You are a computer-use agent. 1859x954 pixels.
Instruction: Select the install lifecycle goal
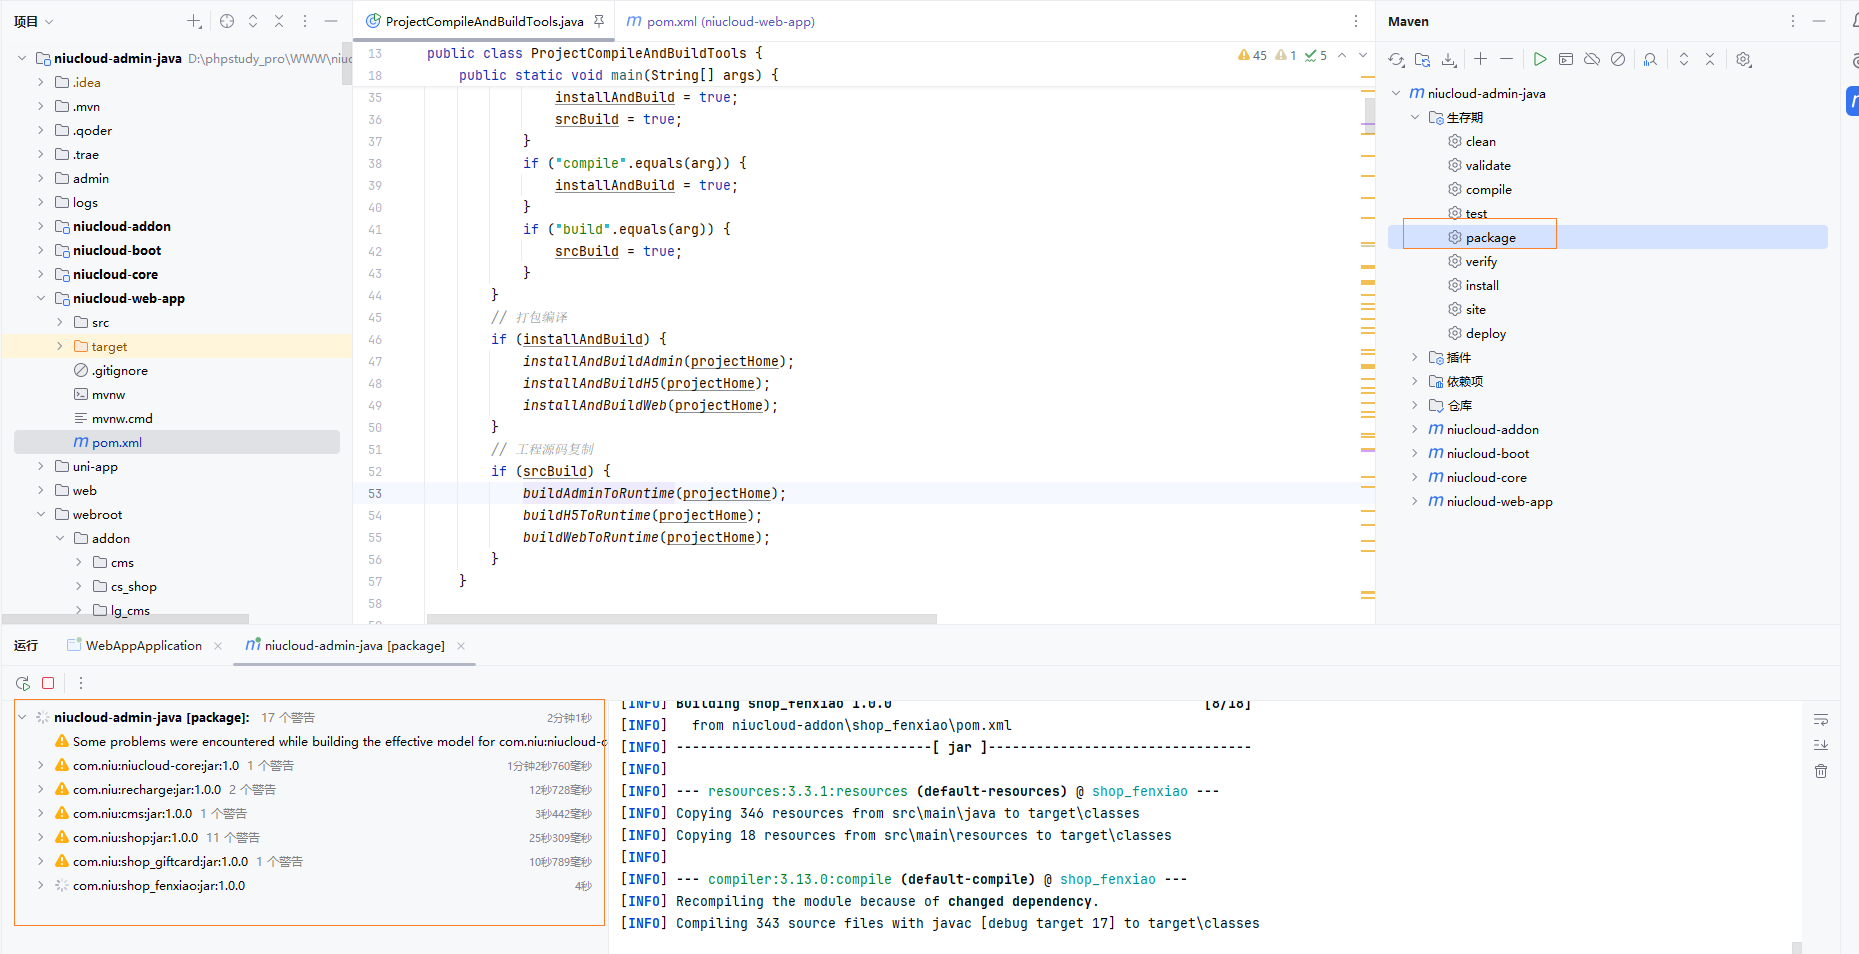pos(1482,285)
